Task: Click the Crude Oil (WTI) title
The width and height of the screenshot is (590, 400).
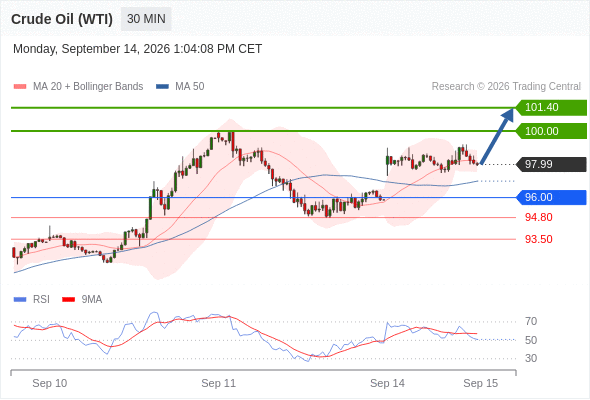Action: (62, 19)
